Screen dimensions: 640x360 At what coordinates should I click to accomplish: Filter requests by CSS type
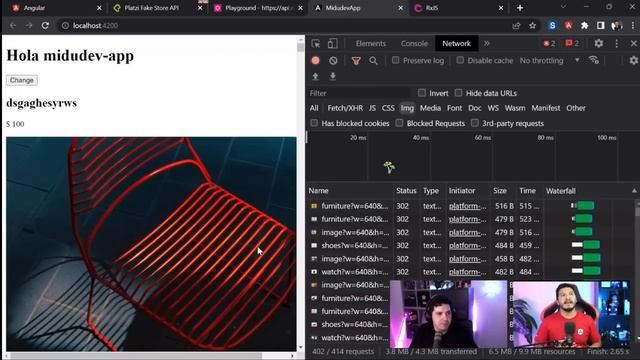pos(388,108)
